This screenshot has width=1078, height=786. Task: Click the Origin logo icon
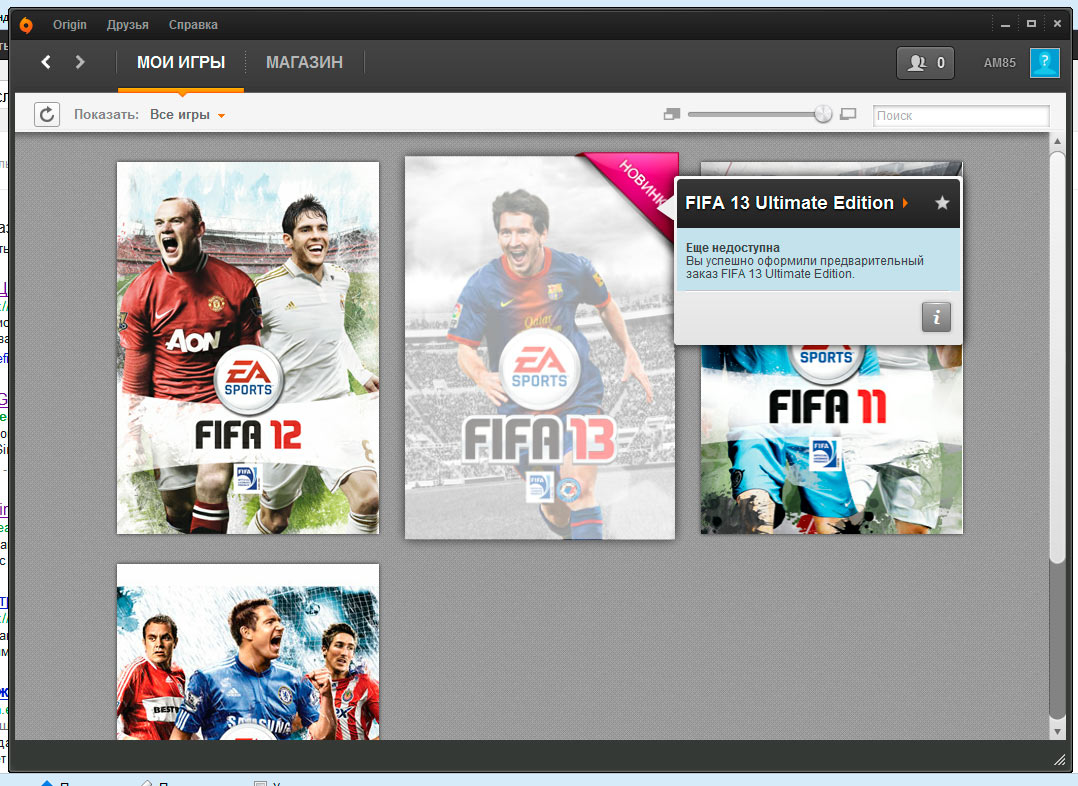tap(26, 25)
